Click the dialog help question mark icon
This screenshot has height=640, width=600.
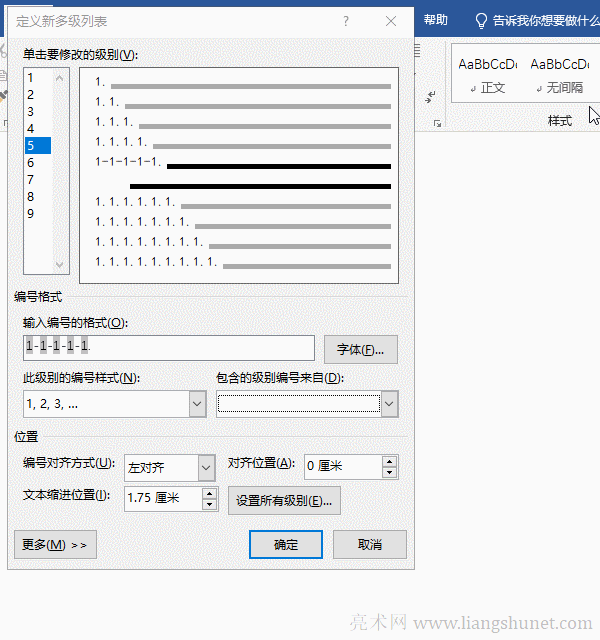click(x=346, y=20)
